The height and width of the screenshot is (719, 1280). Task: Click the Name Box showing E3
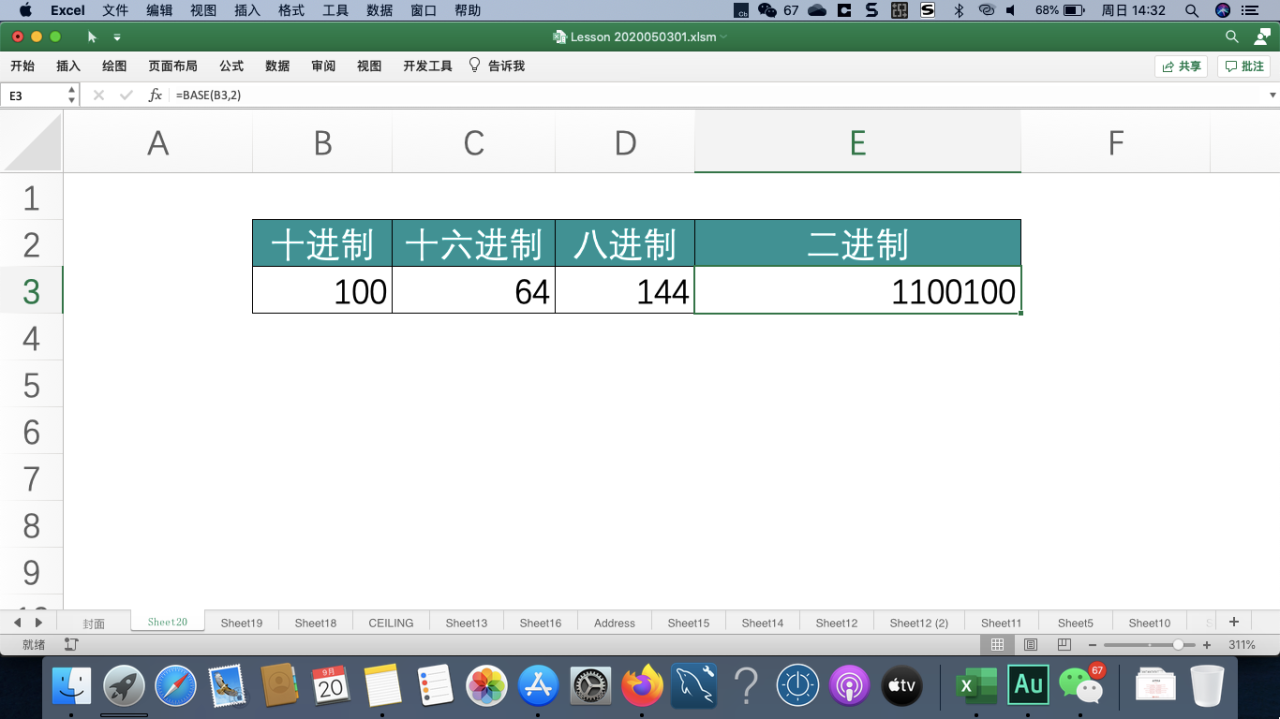click(32, 95)
